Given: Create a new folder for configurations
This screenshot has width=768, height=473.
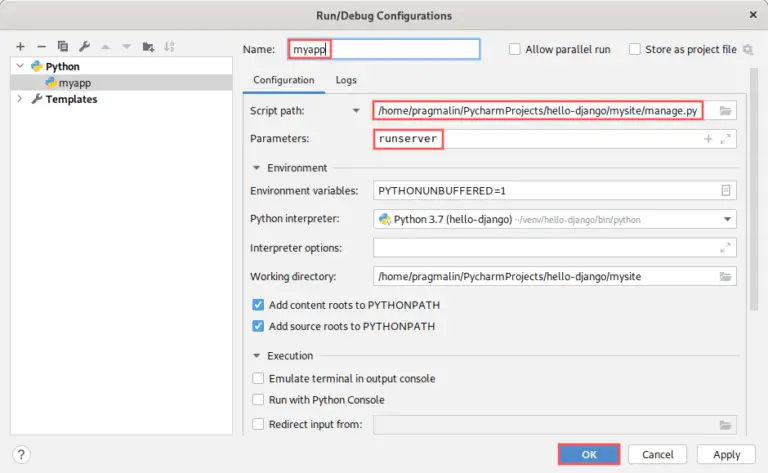Looking at the screenshot, I should click(148, 47).
